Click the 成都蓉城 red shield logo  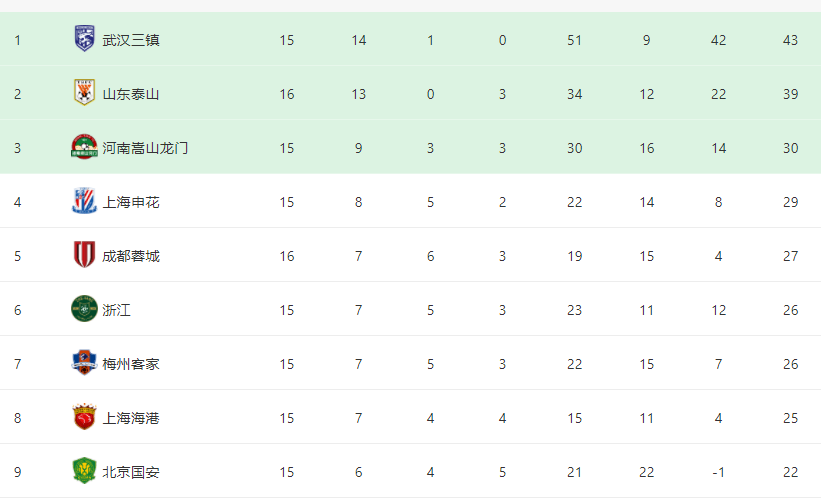click(x=84, y=255)
